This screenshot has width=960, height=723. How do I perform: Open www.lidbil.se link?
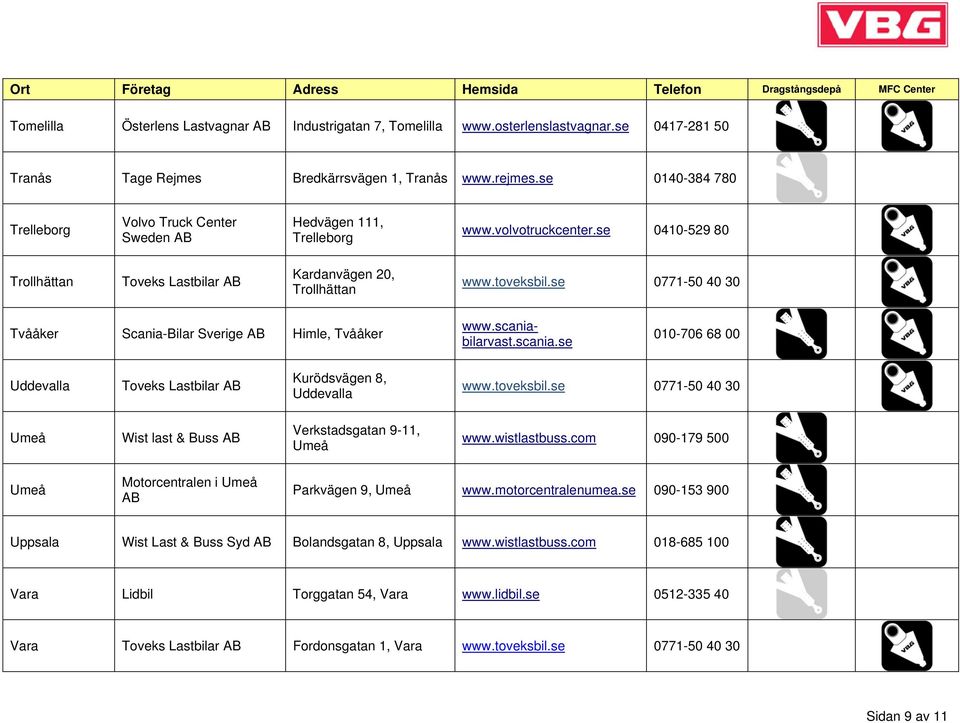tap(500, 594)
